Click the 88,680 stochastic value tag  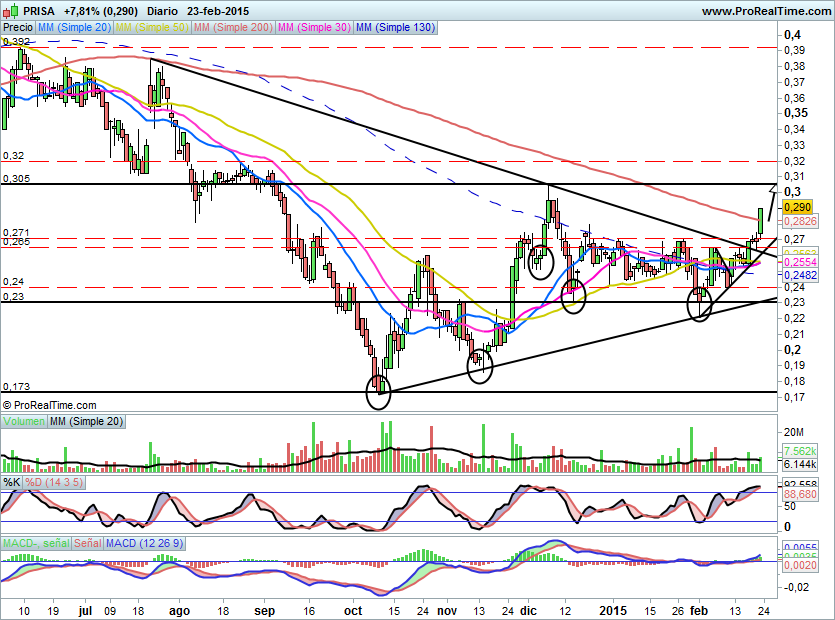click(x=800, y=494)
